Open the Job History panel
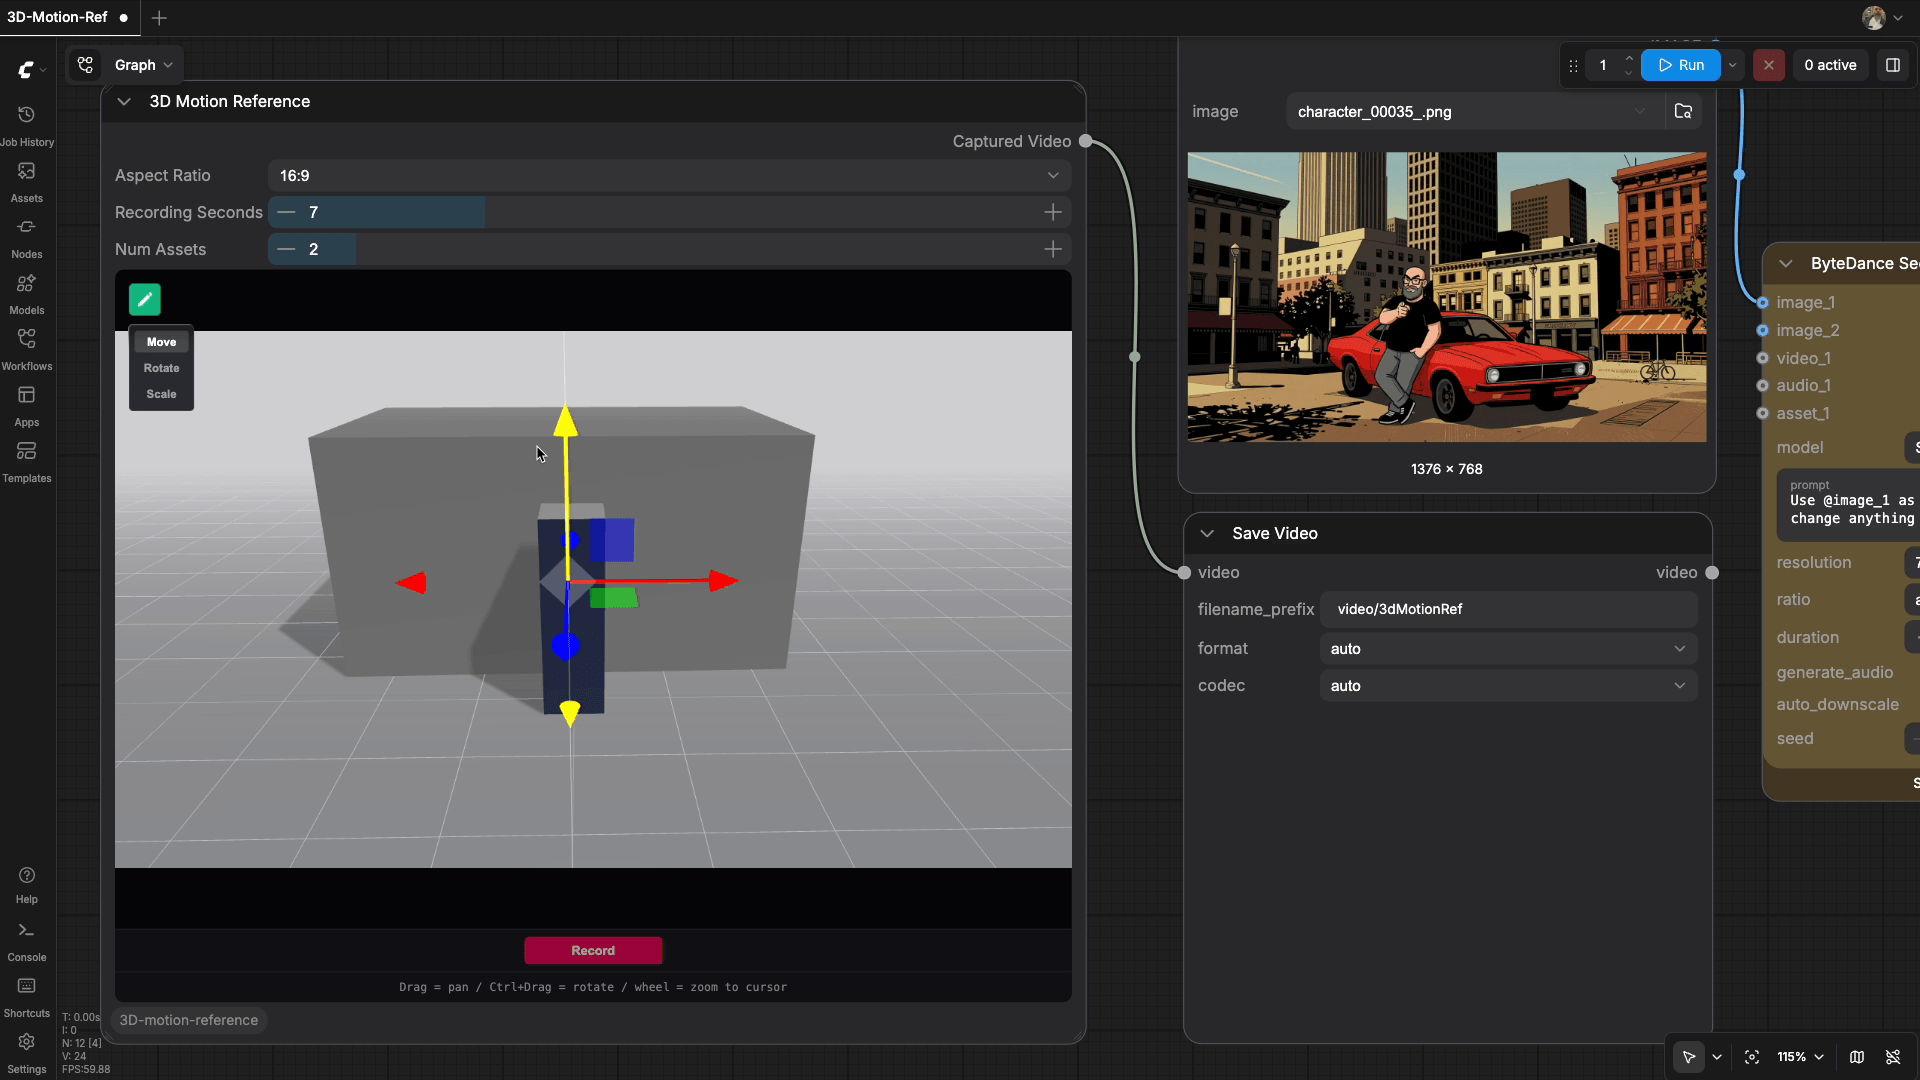 pos(27,126)
